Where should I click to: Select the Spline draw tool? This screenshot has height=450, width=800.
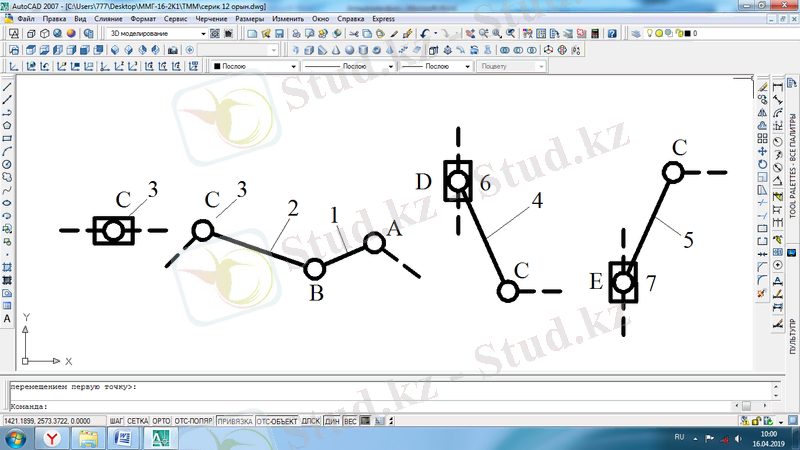pyautogui.click(x=7, y=190)
